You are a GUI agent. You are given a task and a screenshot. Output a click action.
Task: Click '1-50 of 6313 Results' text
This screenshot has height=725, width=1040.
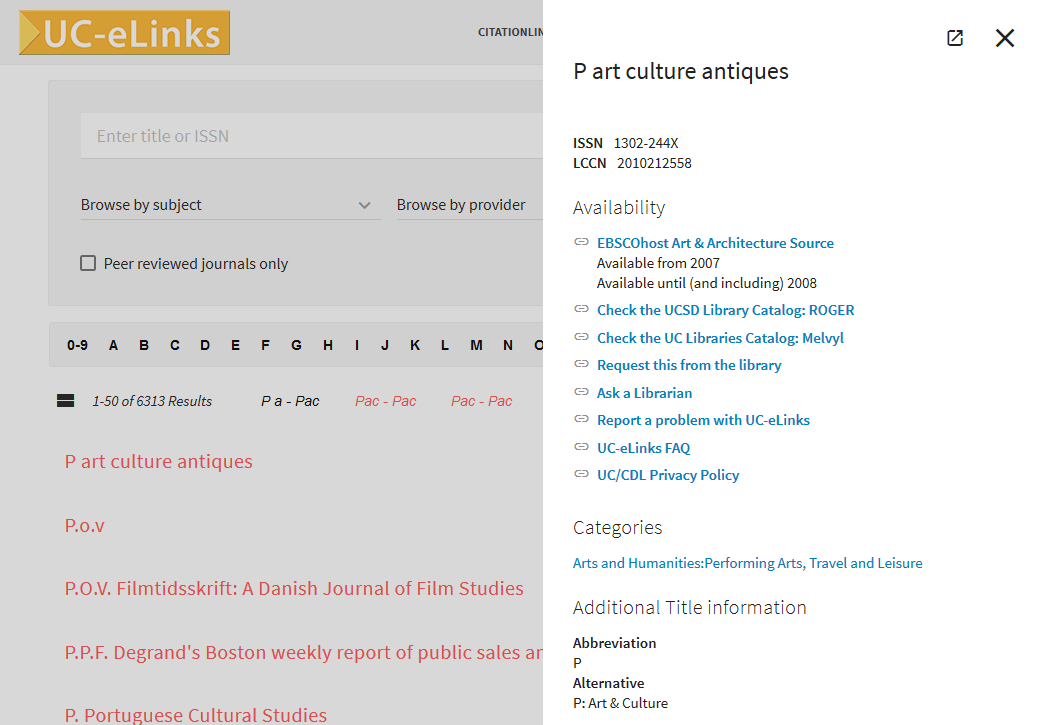pos(152,401)
